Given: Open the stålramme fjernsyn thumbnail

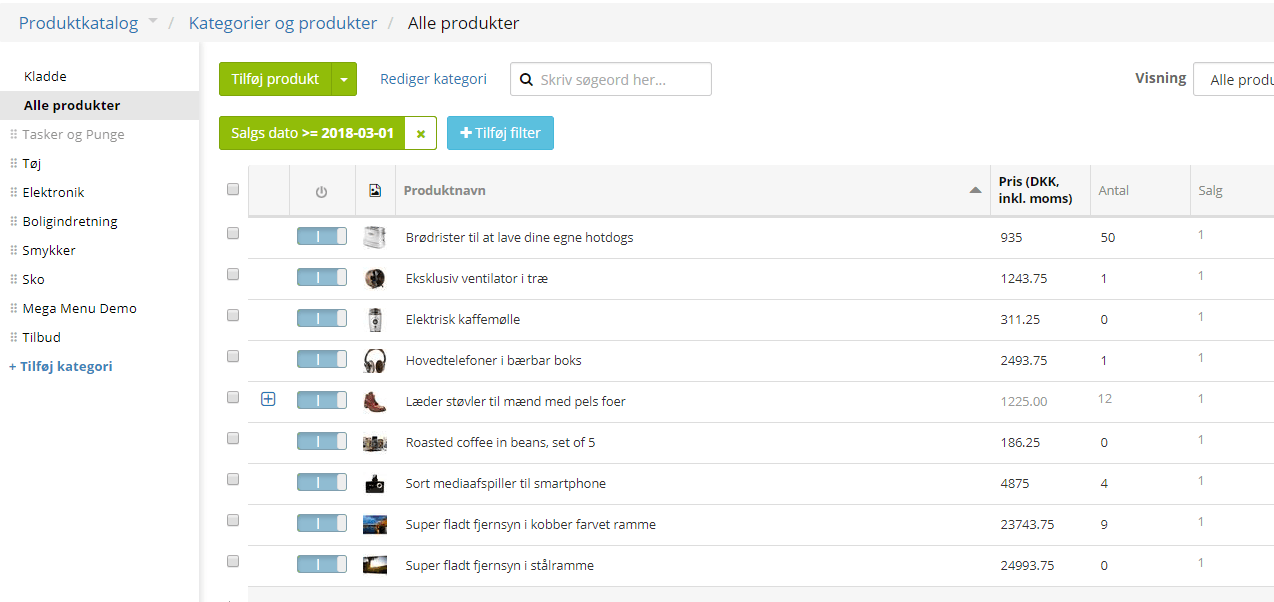Looking at the screenshot, I should pyautogui.click(x=375, y=565).
